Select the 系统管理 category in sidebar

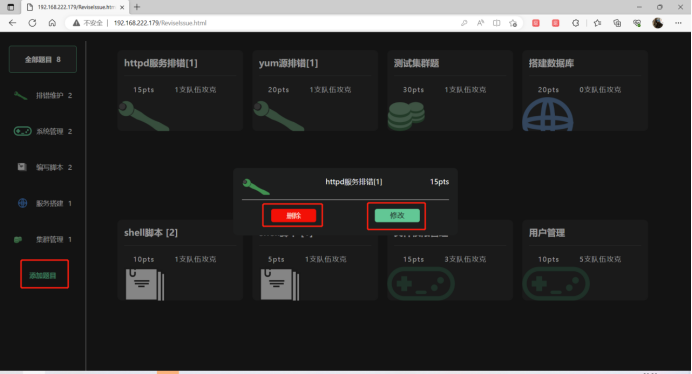(43, 131)
